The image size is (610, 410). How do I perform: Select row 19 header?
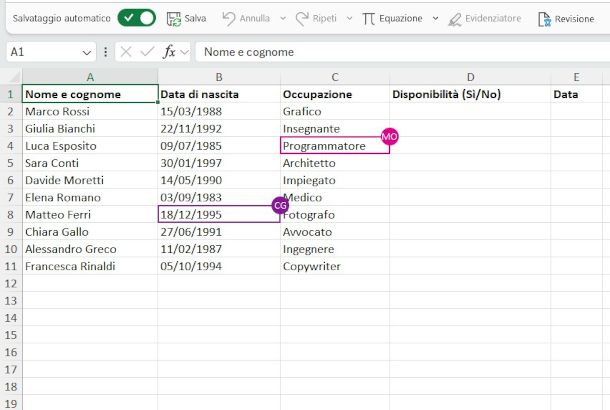pos(11,403)
